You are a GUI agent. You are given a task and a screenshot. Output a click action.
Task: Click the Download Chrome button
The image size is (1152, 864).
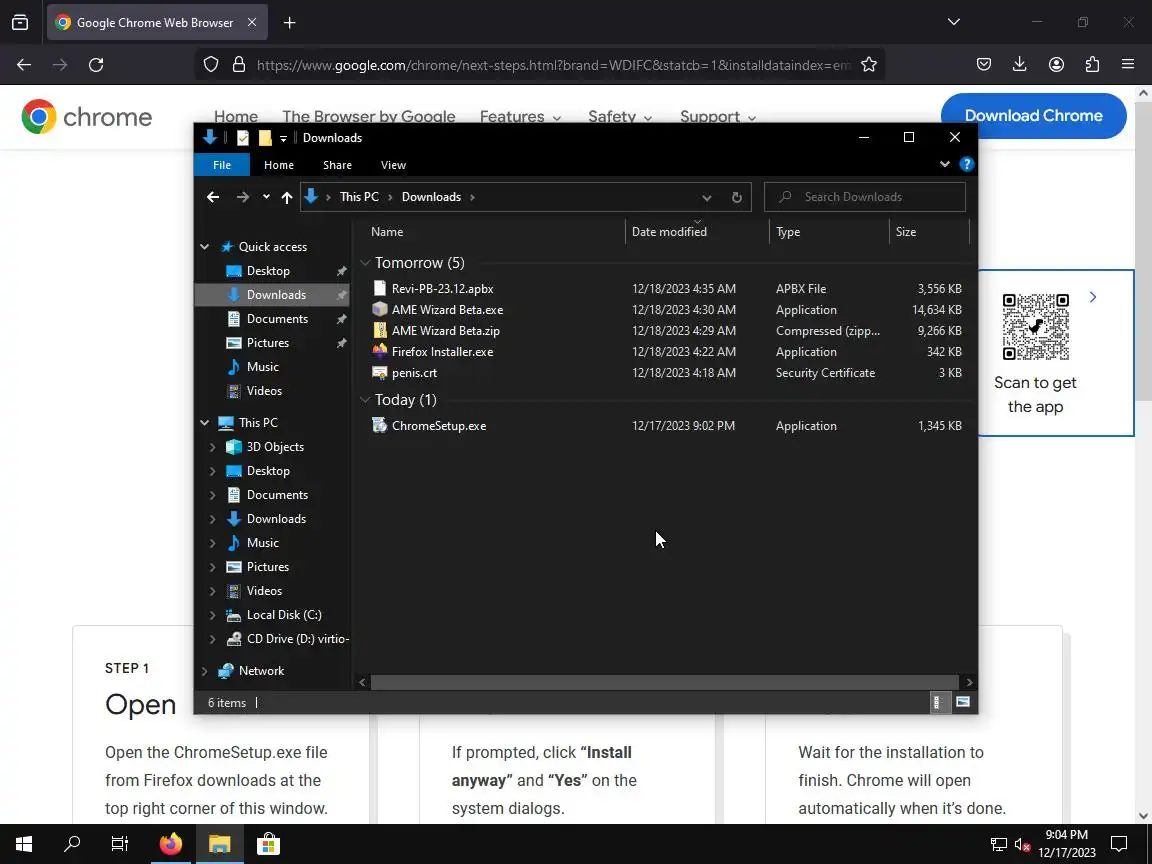[x=1033, y=115]
